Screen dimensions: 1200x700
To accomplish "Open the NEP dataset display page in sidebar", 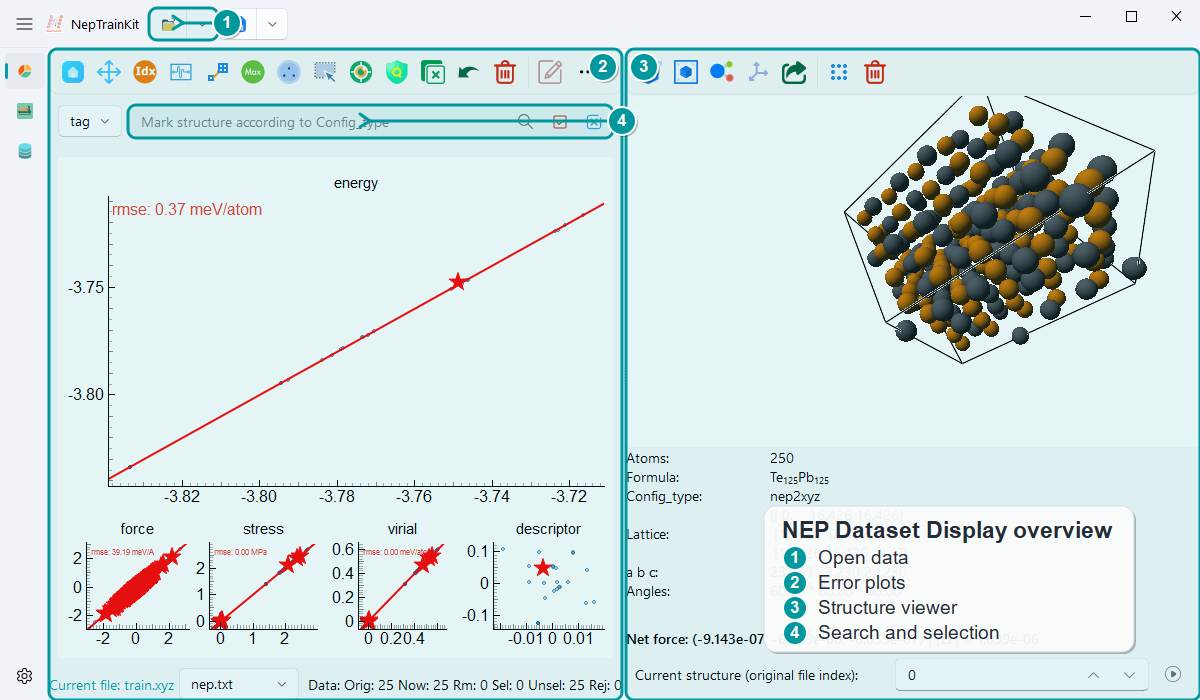I will point(25,71).
